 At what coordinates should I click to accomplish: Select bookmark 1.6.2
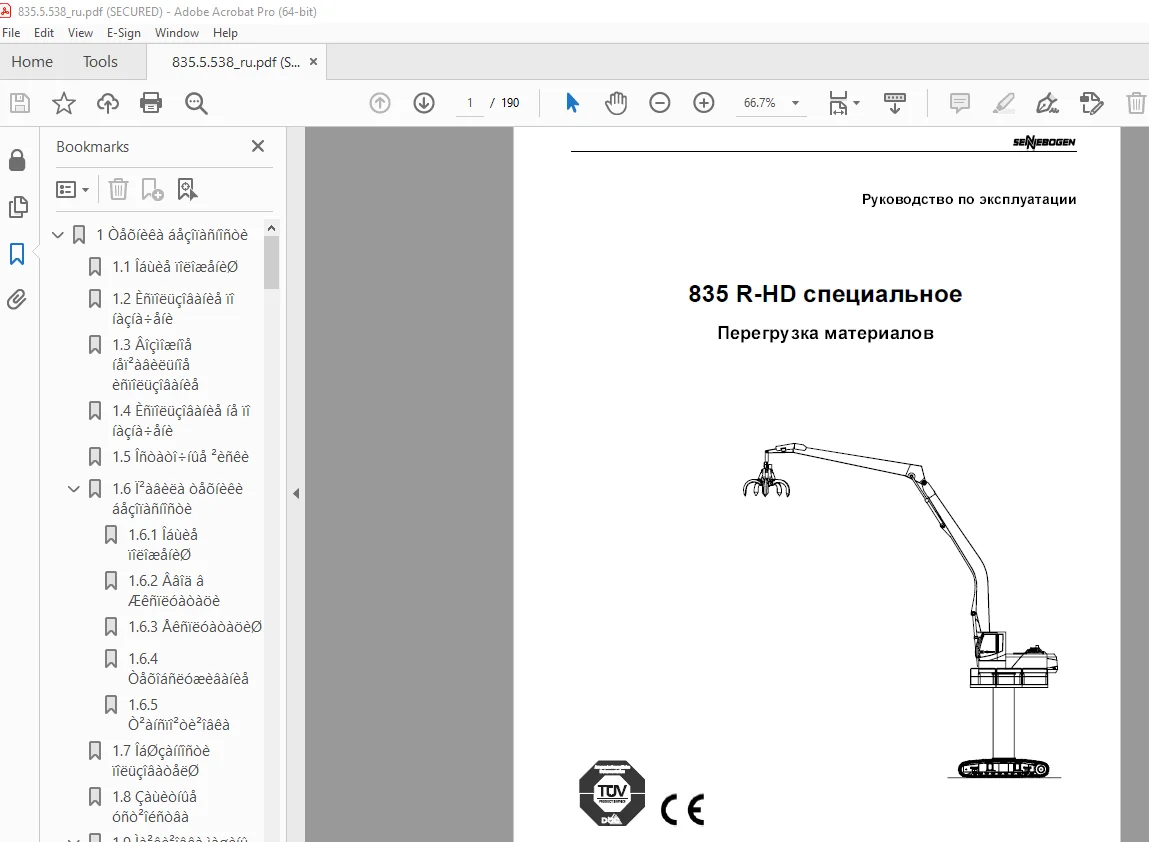[x=174, y=591]
